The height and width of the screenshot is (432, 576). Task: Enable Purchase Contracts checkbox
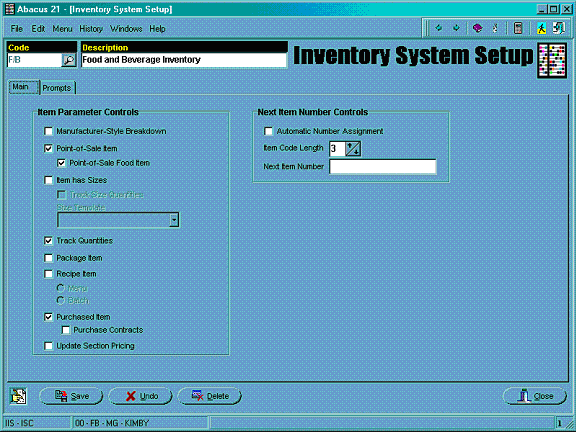pyautogui.click(x=66, y=330)
